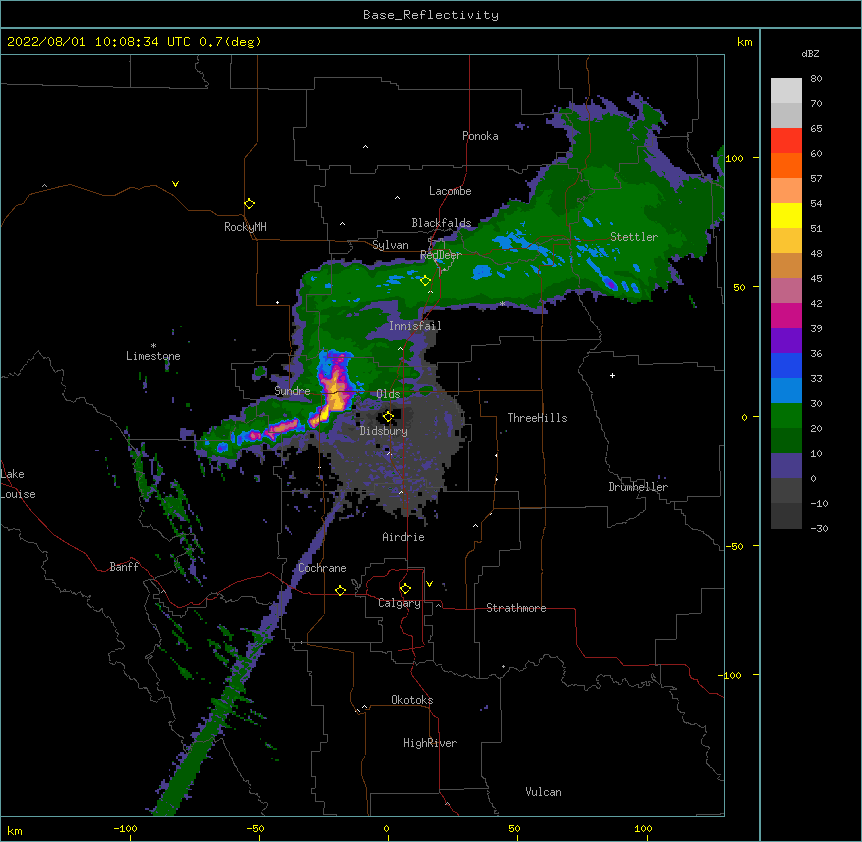Click the HighRiver town label
862x842 pixels.
430,743
